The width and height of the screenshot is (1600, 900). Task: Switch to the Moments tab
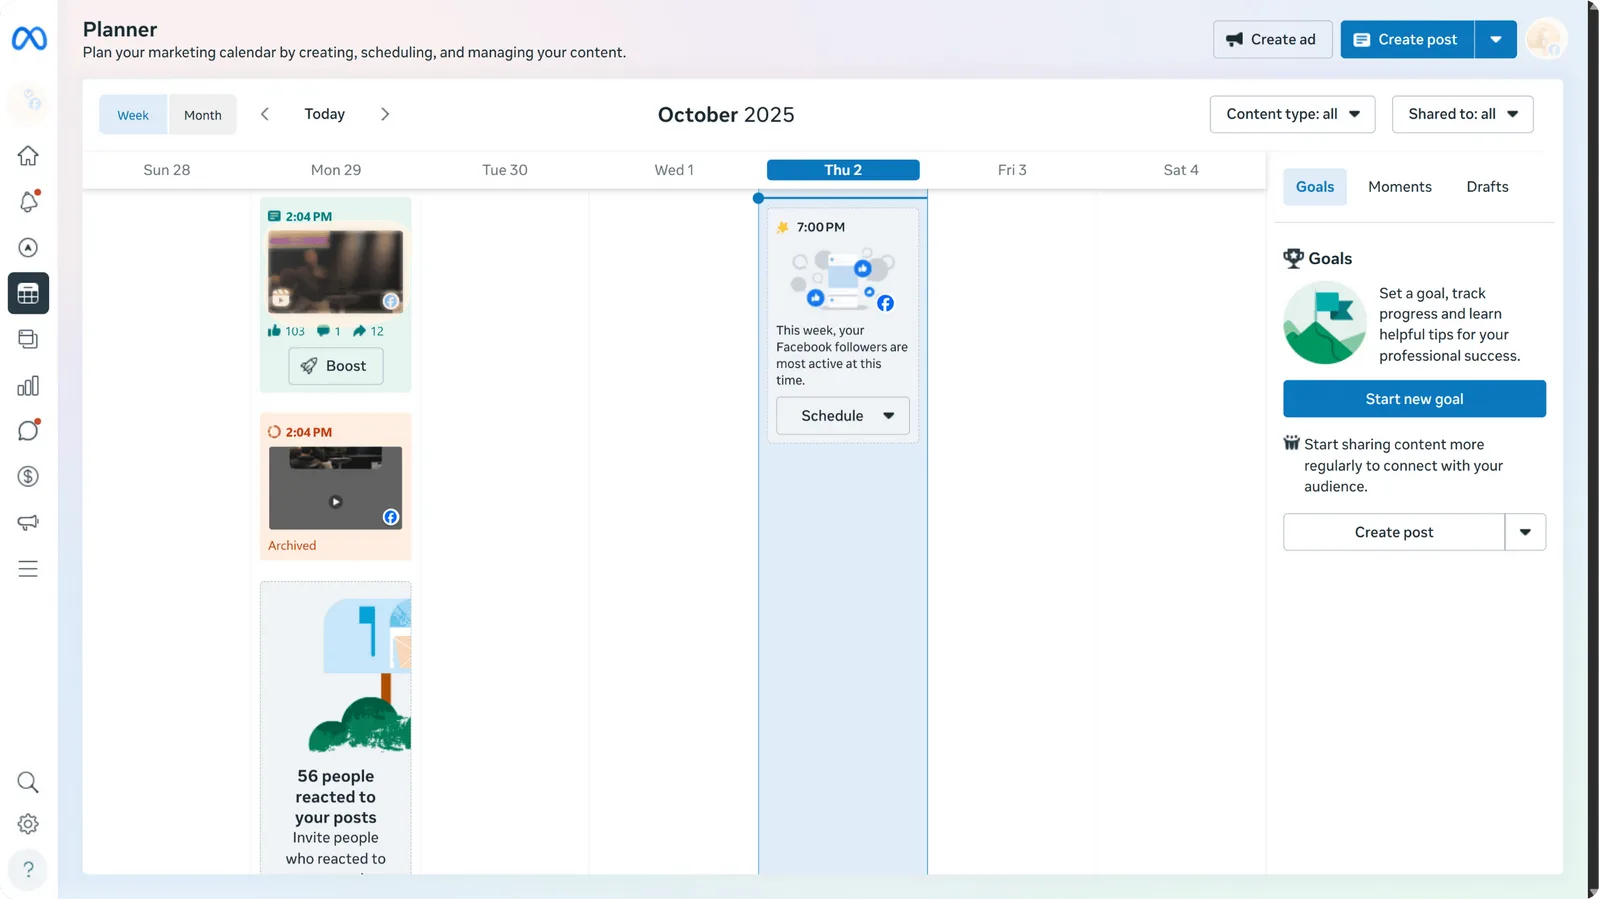tap(1399, 187)
